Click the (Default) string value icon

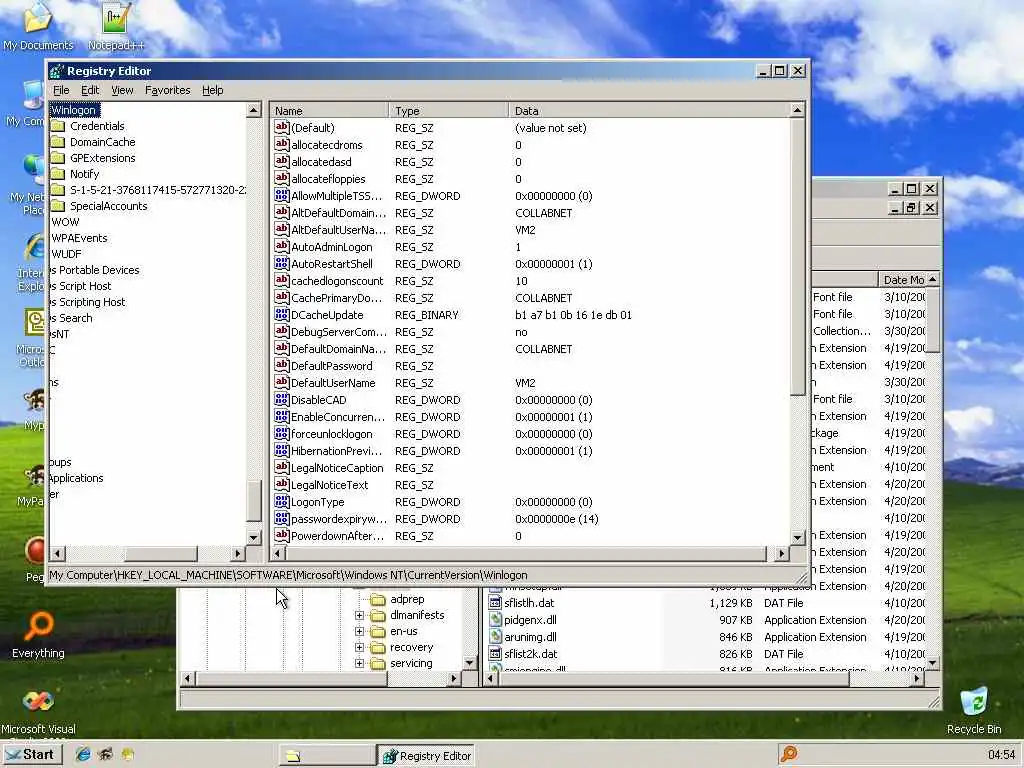coord(281,127)
